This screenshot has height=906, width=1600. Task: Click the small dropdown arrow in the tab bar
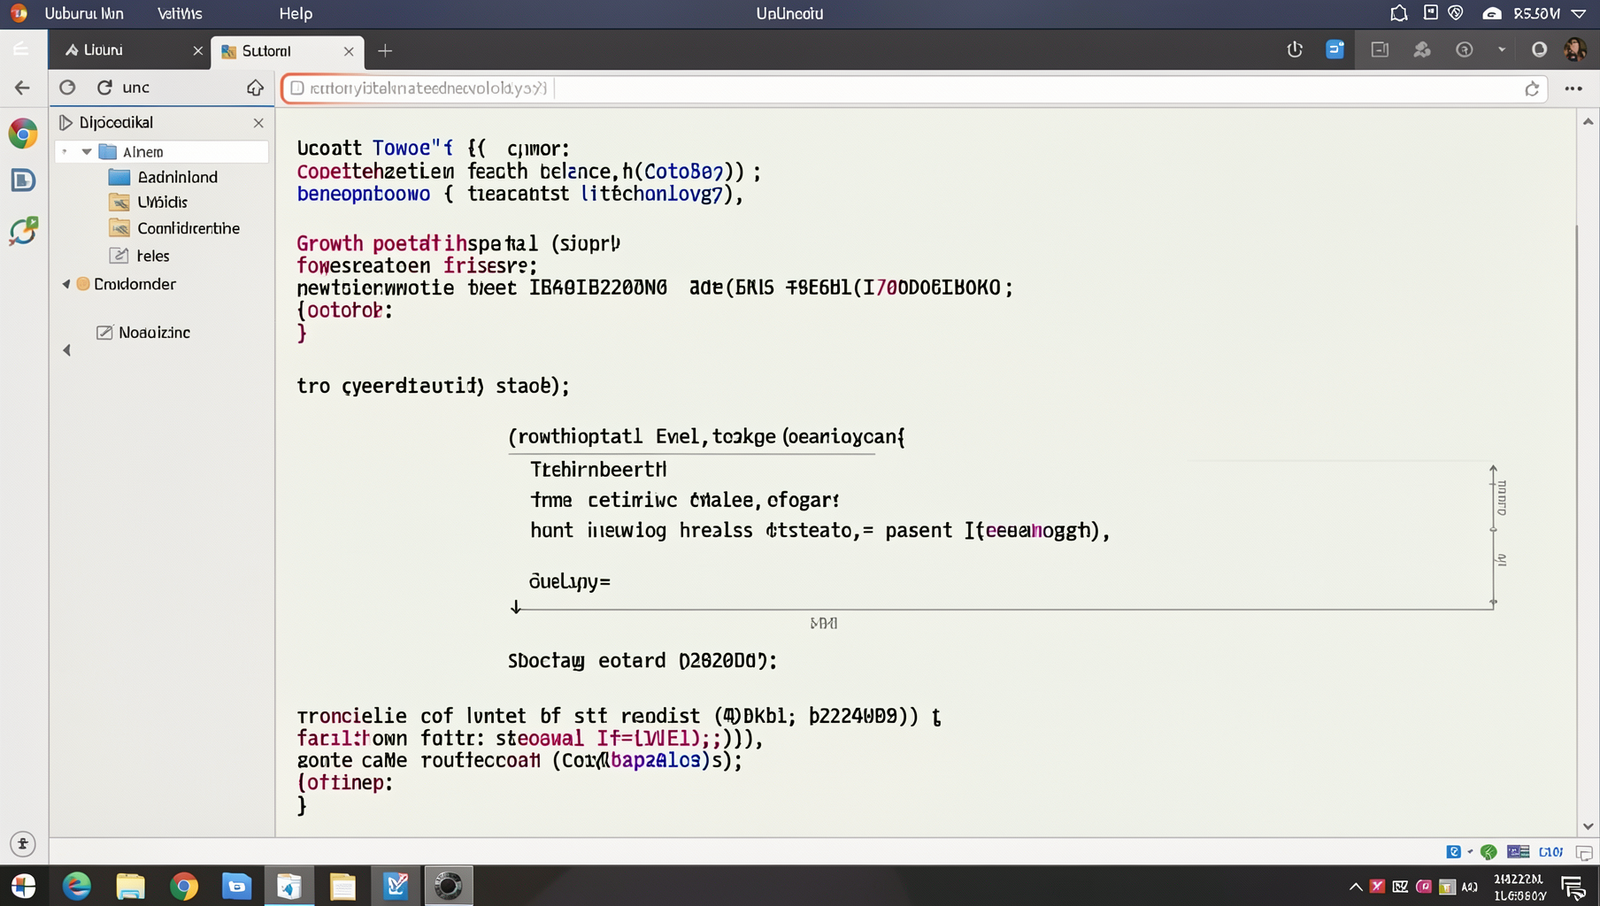pyautogui.click(x=1501, y=49)
